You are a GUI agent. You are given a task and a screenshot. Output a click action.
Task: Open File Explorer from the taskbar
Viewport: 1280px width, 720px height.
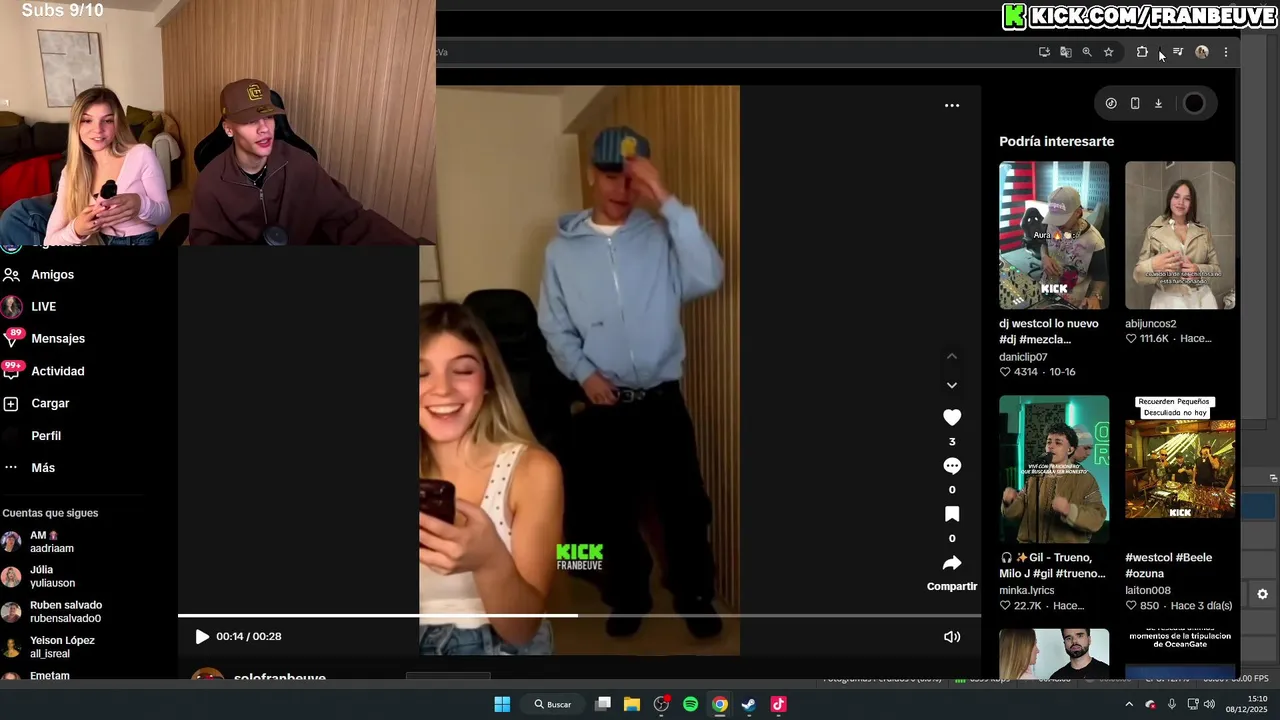pyautogui.click(x=632, y=704)
